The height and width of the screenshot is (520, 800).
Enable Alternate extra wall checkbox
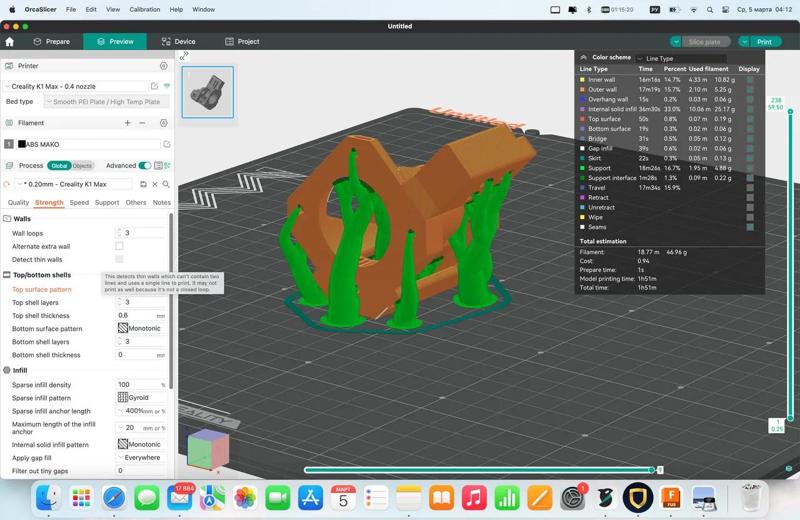(x=119, y=246)
